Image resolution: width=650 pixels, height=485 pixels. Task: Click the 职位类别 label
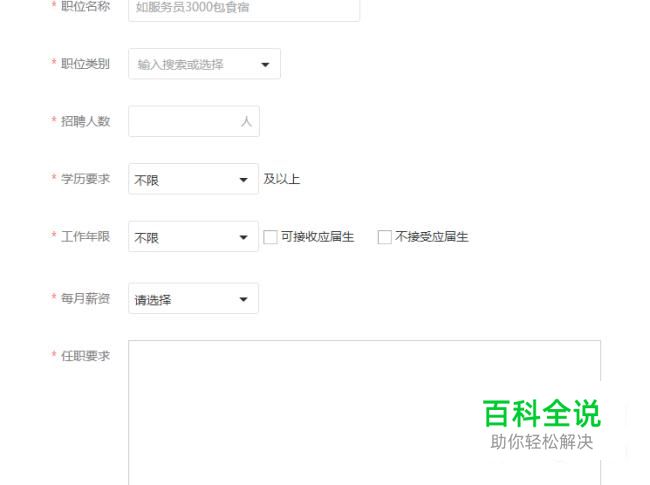point(85,63)
